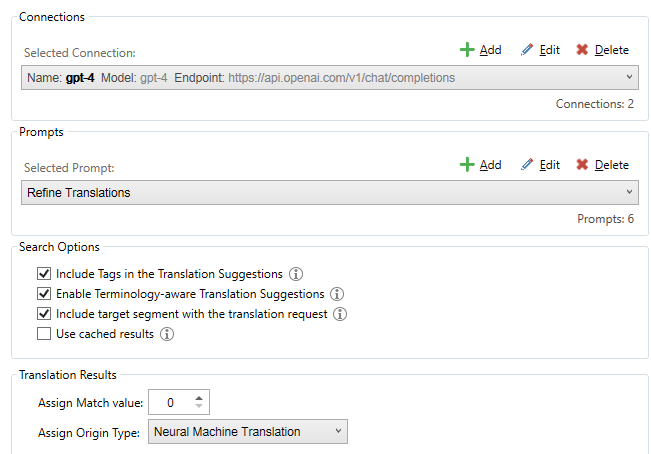The image size is (651, 454).
Task: Click the red X Delete icon in Connections
Action: (x=582, y=50)
